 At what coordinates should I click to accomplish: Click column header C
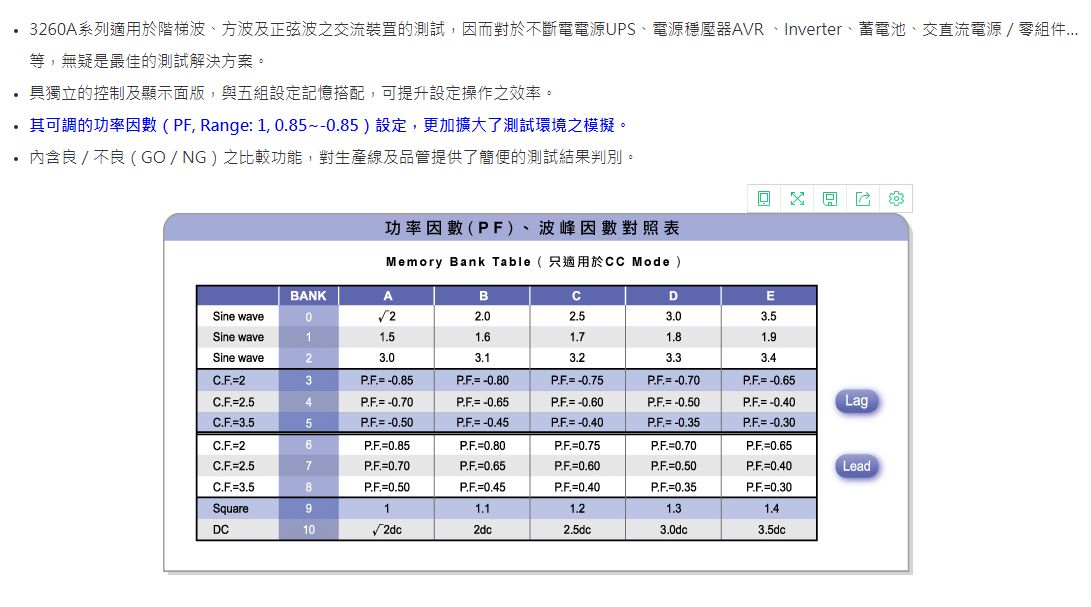(577, 296)
